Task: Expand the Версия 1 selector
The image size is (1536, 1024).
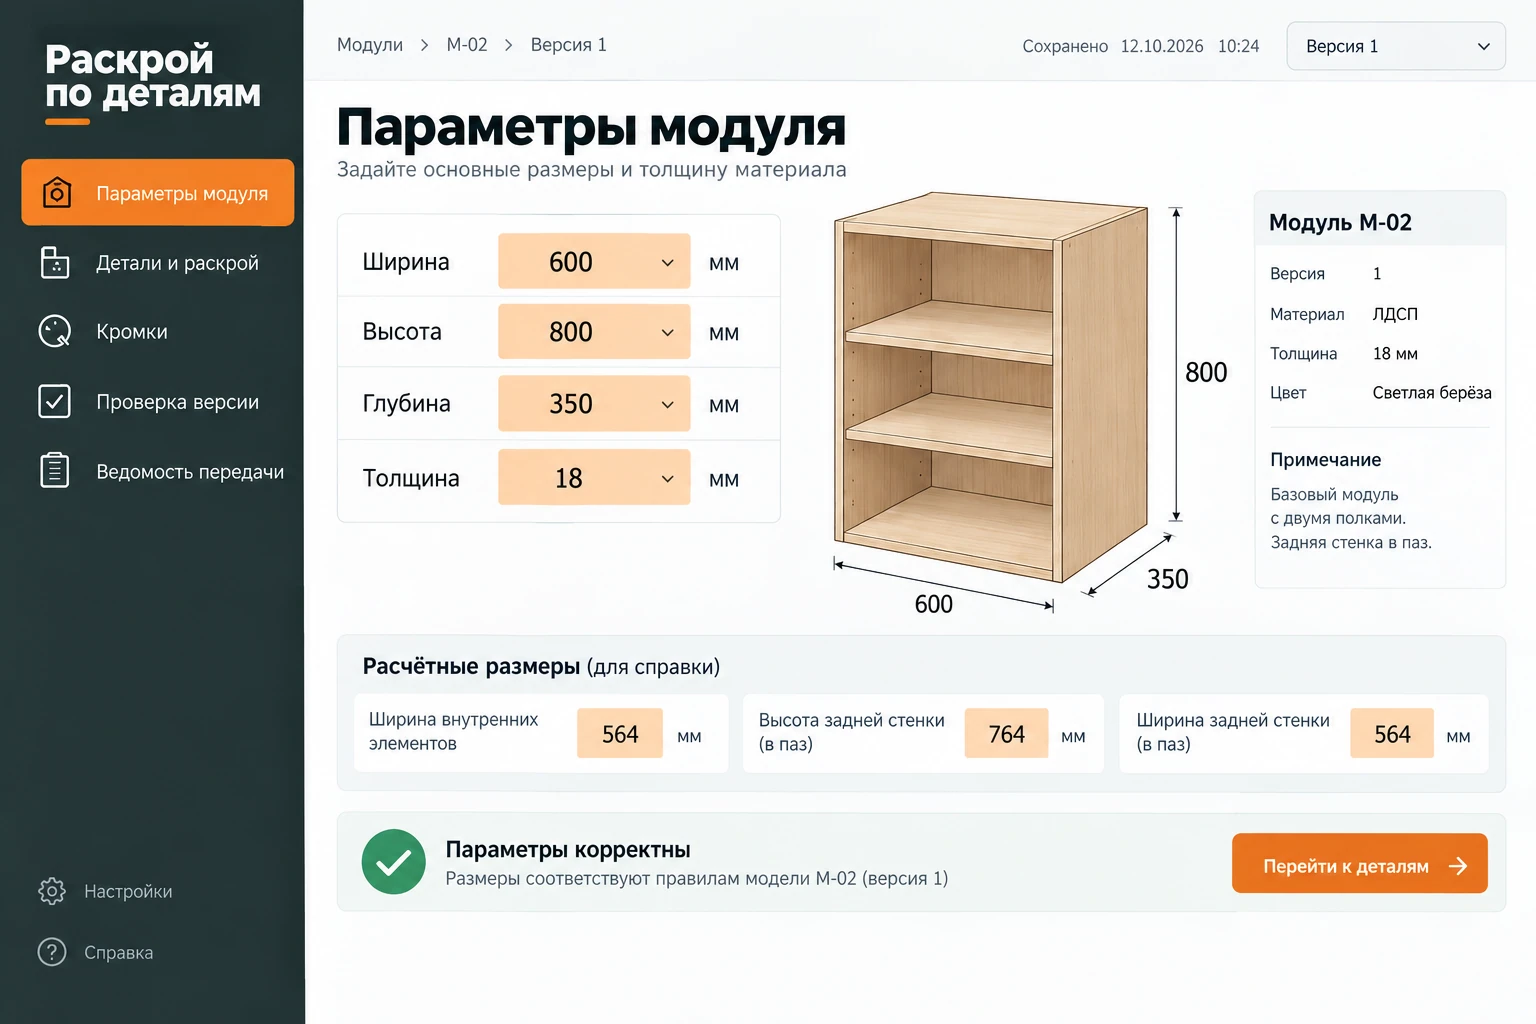Action: [x=1396, y=46]
